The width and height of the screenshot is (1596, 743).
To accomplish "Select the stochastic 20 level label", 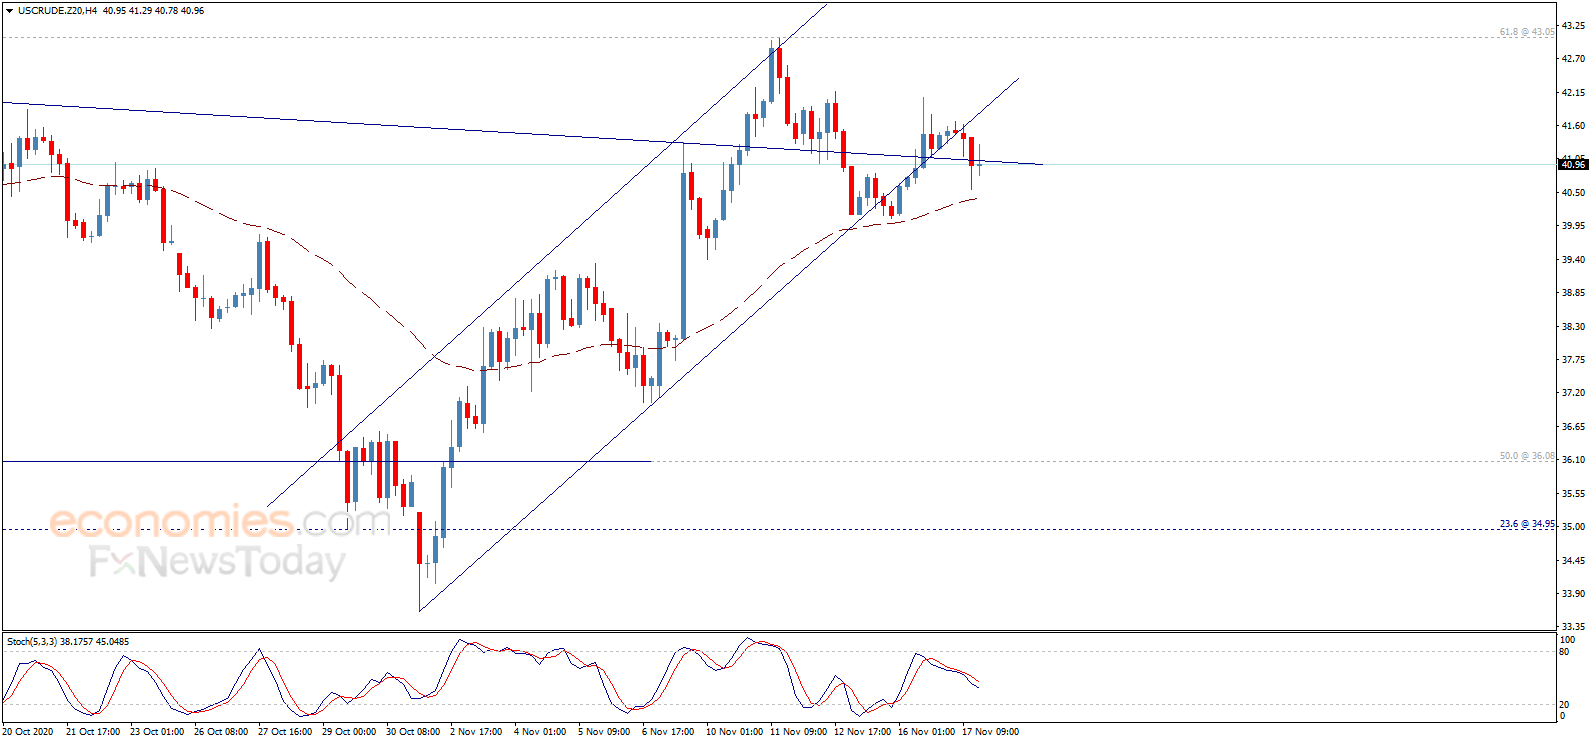I will click(x=1565, y=705).
